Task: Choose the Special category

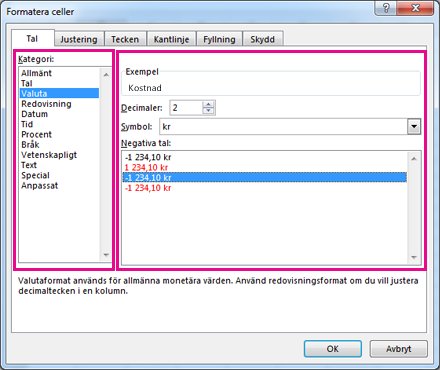Action: point(59,175)
